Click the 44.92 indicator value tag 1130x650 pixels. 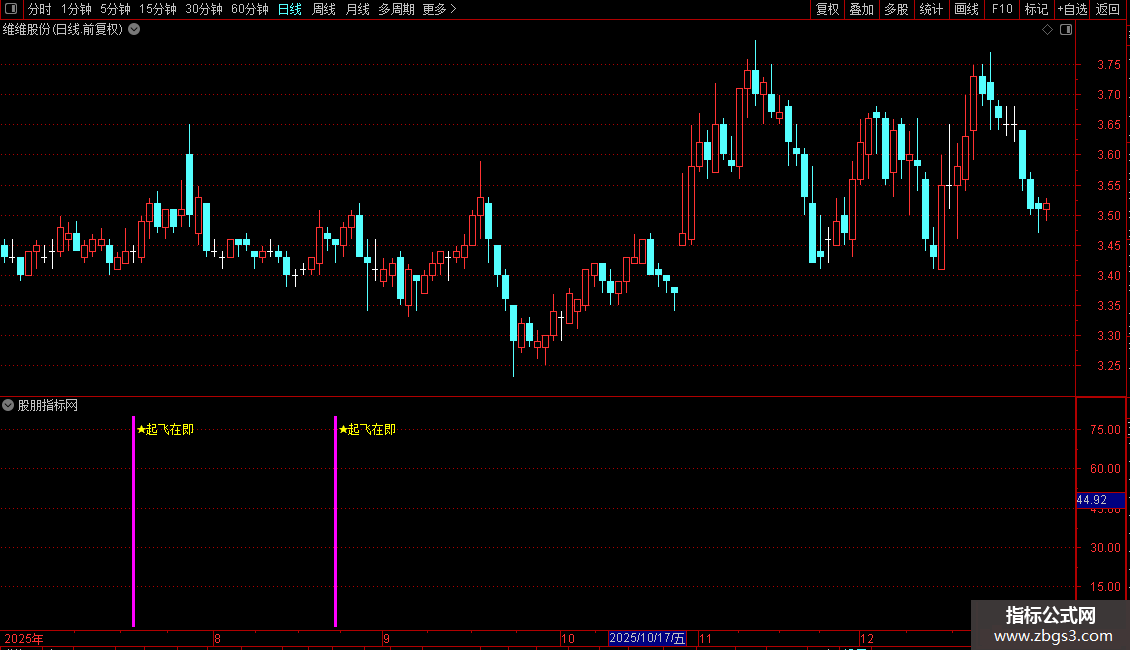coord(1100,499)
